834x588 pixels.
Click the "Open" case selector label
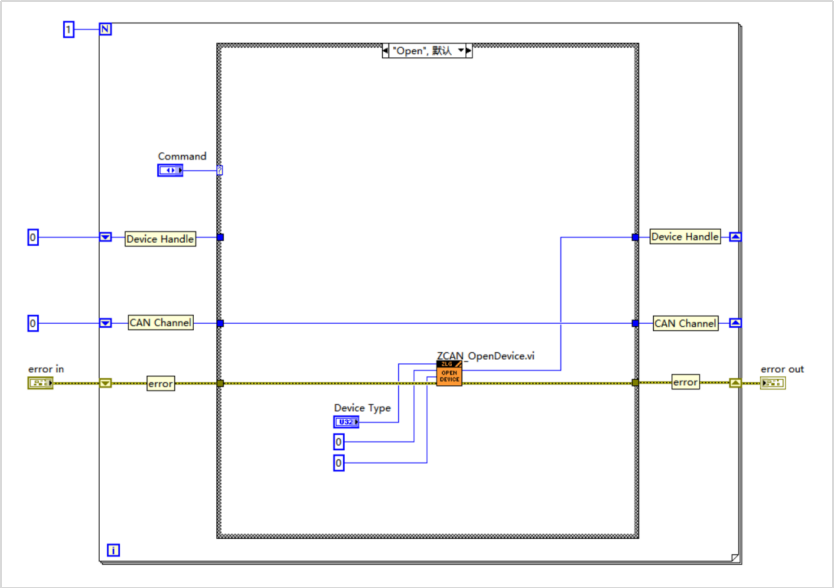click(x=422, y=51)
